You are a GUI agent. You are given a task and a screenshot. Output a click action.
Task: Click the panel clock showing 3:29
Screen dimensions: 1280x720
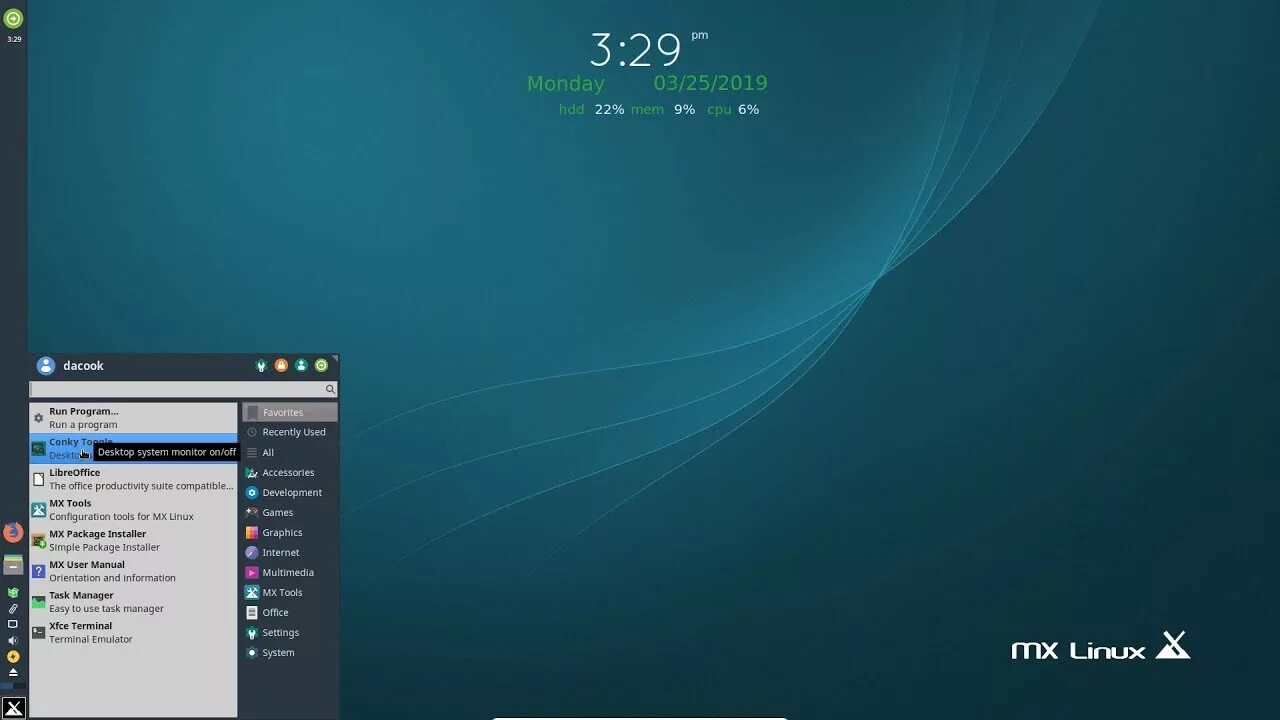coord(14,40)
